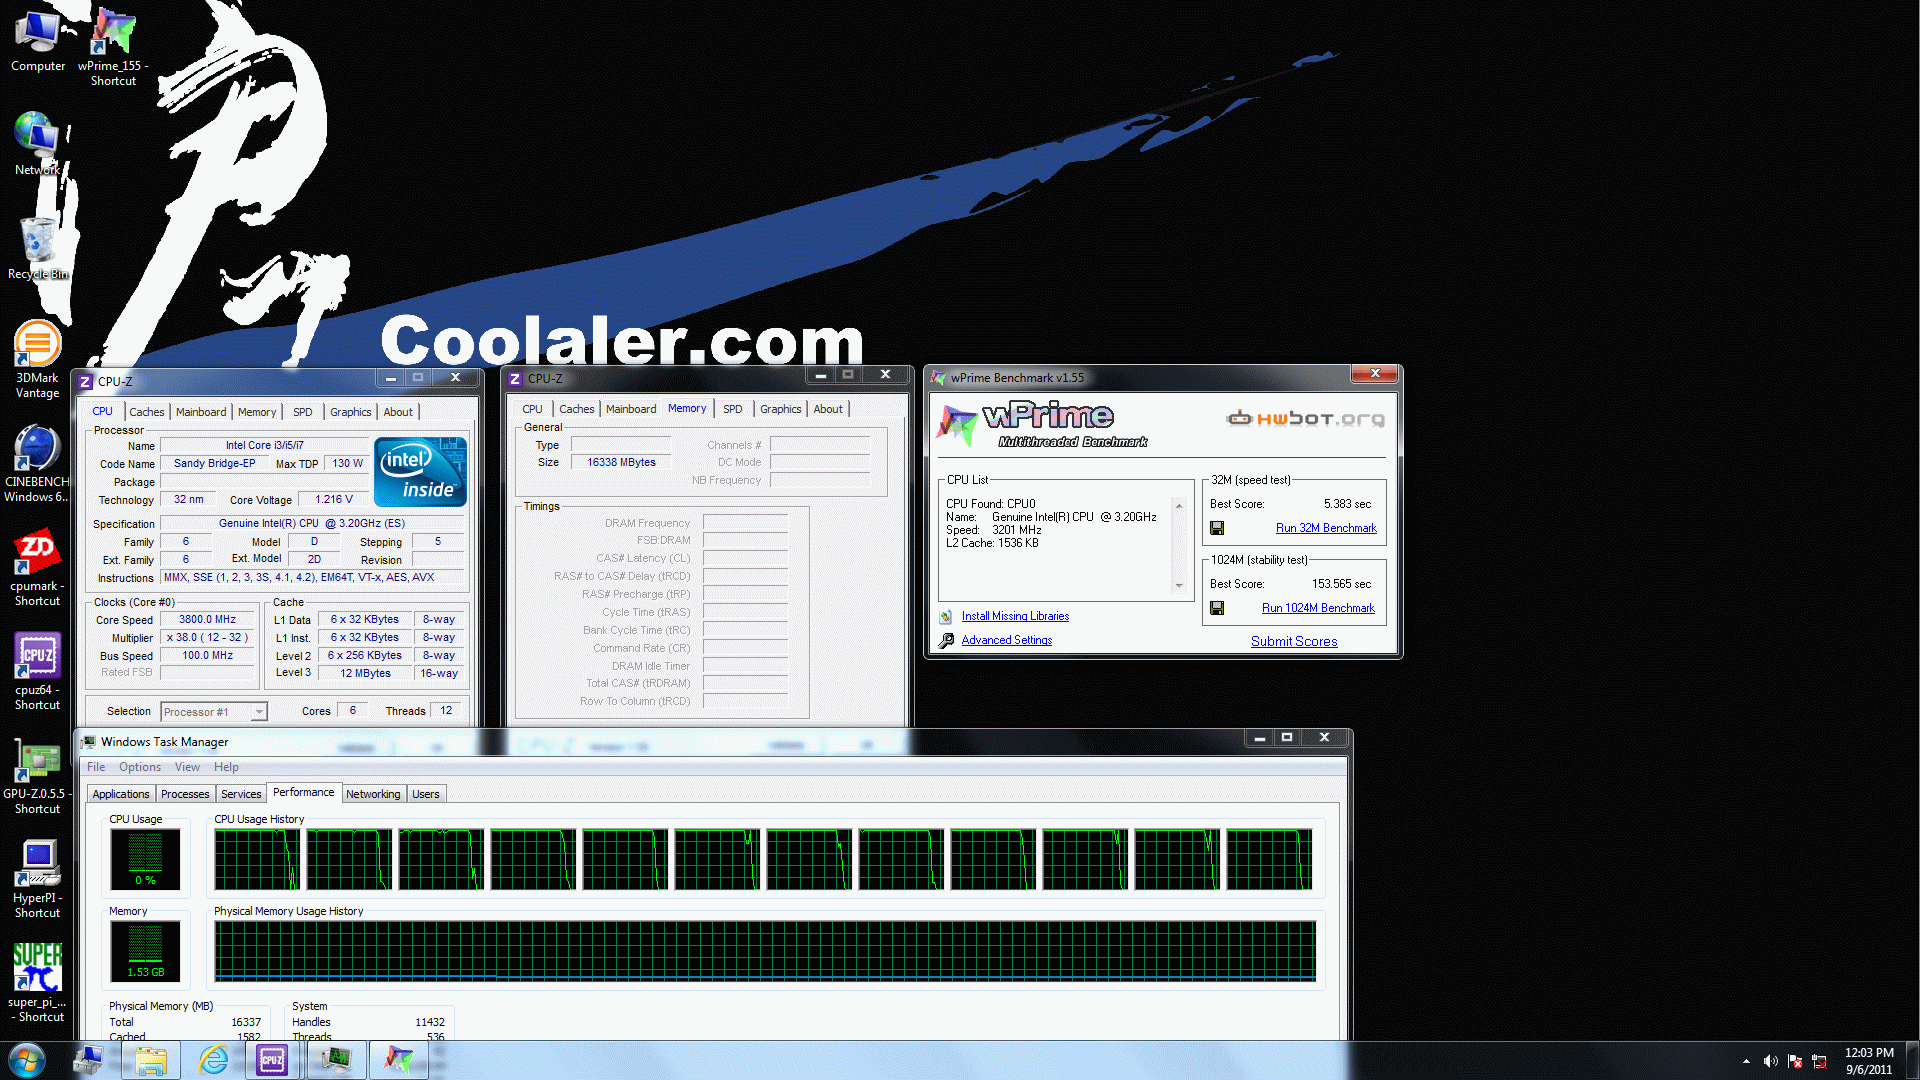Open SPD tab in left CPU-Z
The height and width of the screenshot is (1080, 1920).
click(303, 412)
